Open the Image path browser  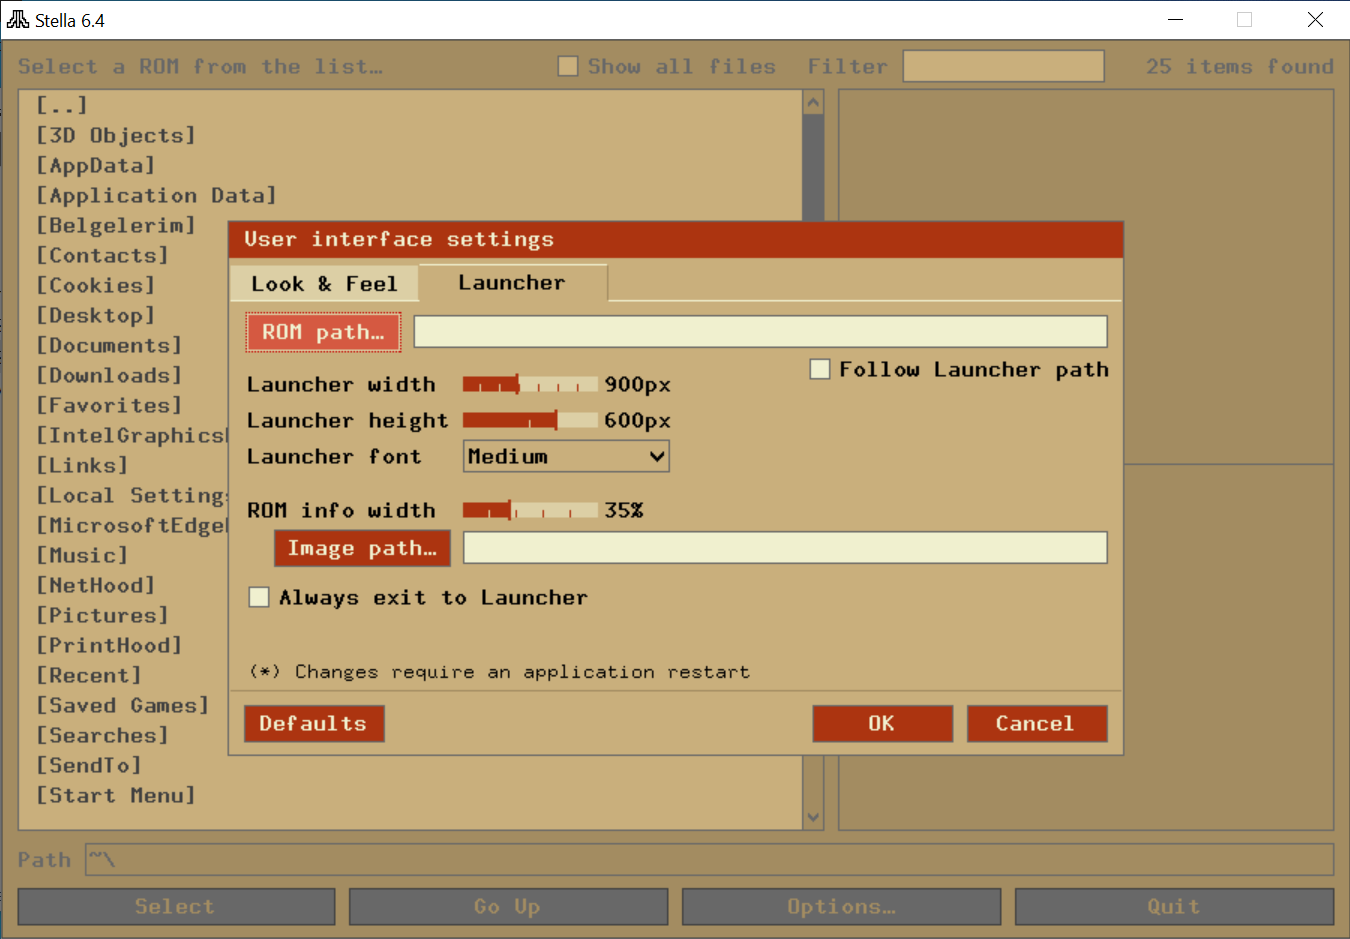(x=362, y=548)
